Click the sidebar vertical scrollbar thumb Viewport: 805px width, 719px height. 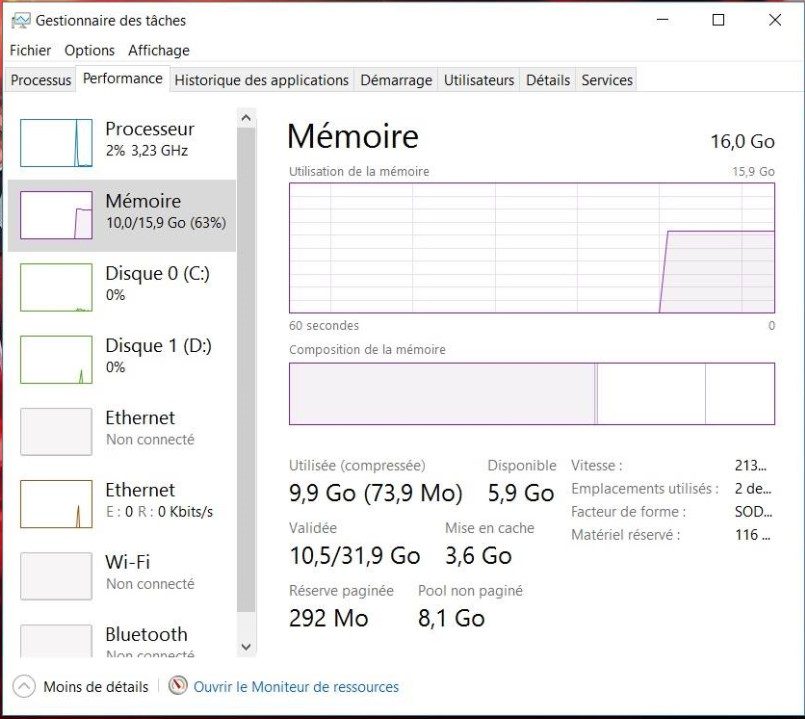click(x=246, y=370)
